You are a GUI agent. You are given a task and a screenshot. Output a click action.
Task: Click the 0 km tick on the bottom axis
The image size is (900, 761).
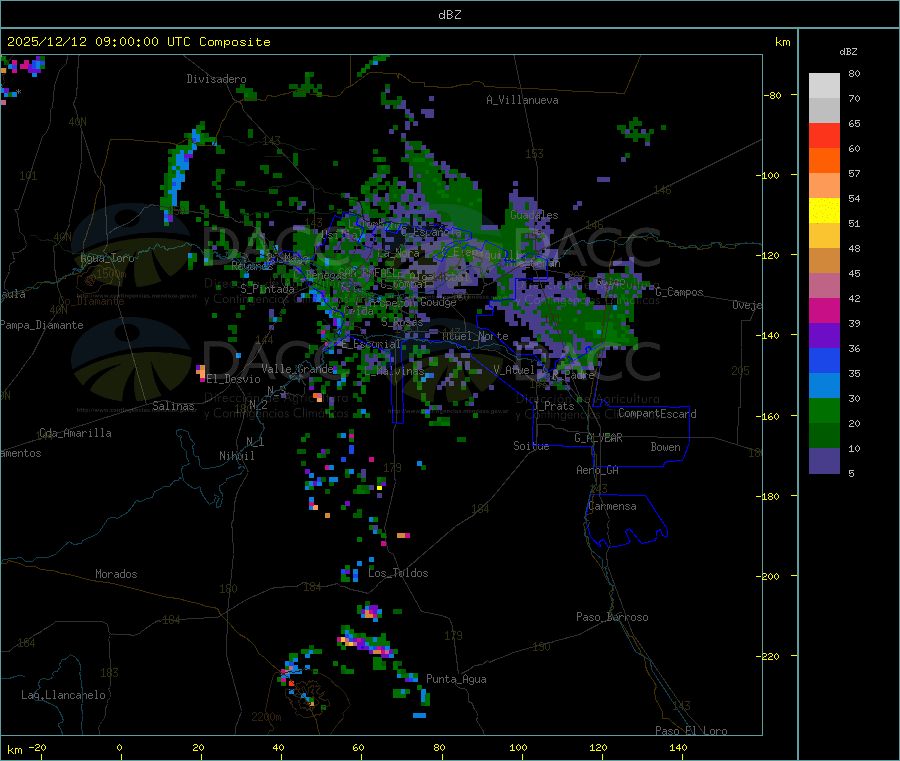click(119, 747)
